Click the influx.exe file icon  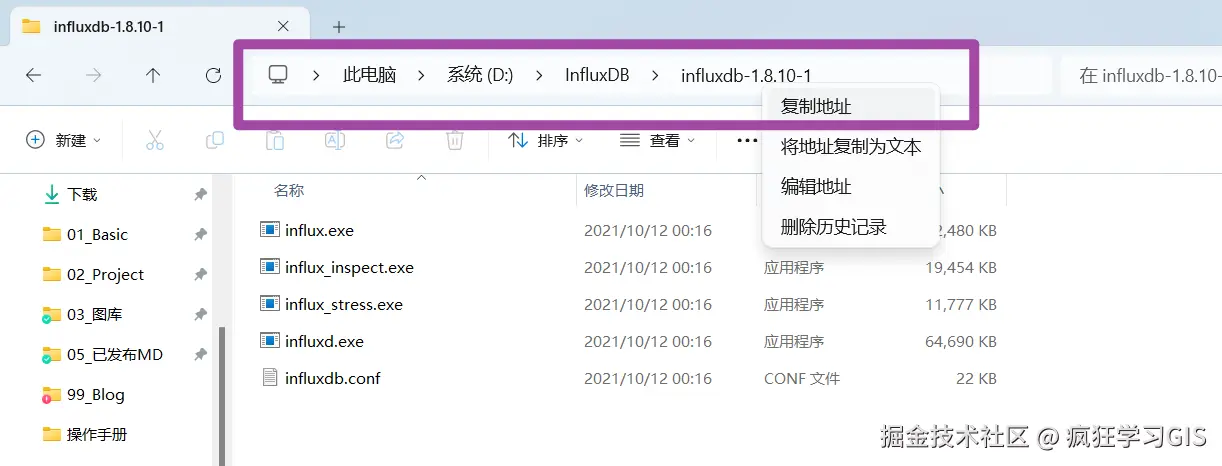[269, 230]
